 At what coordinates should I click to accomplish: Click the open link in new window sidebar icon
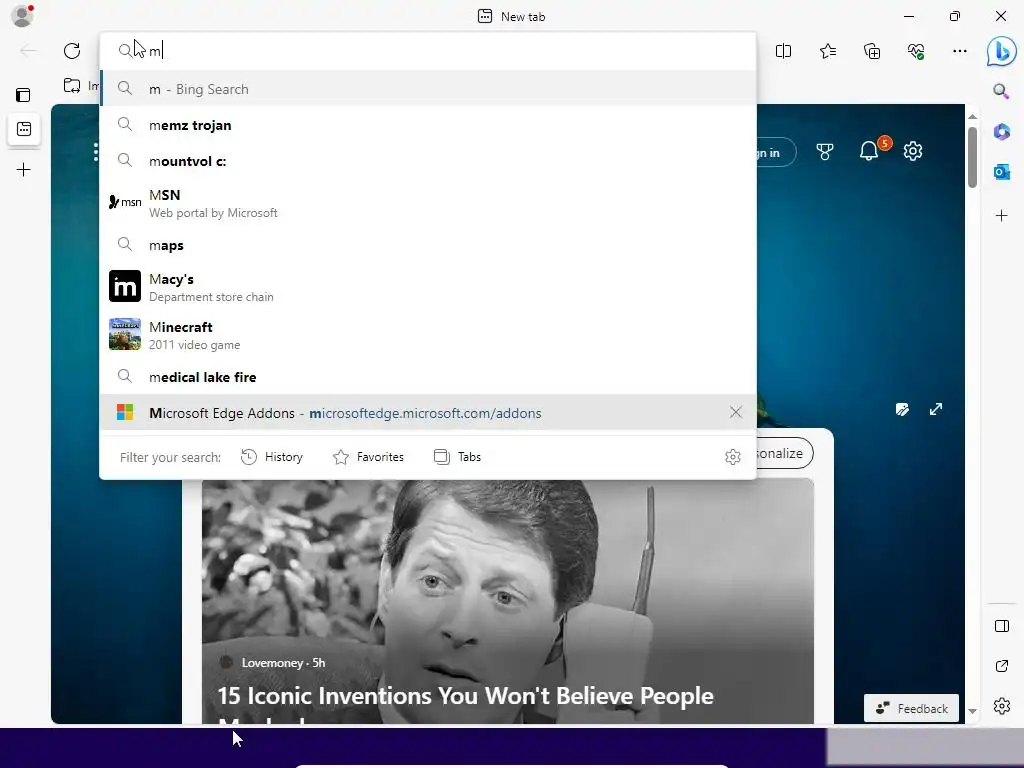click(x=1002, y=666)
